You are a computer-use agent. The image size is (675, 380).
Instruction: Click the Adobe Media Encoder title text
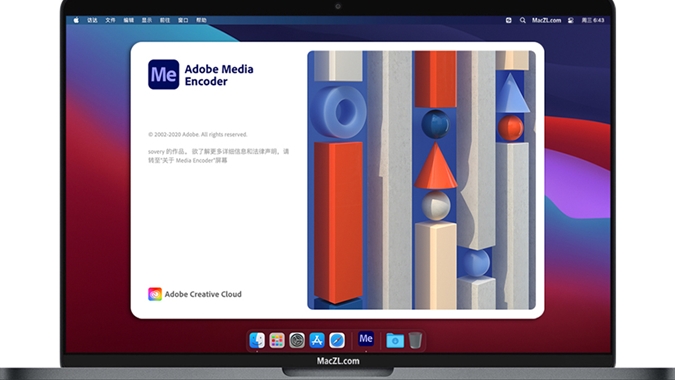coord(219,75)
